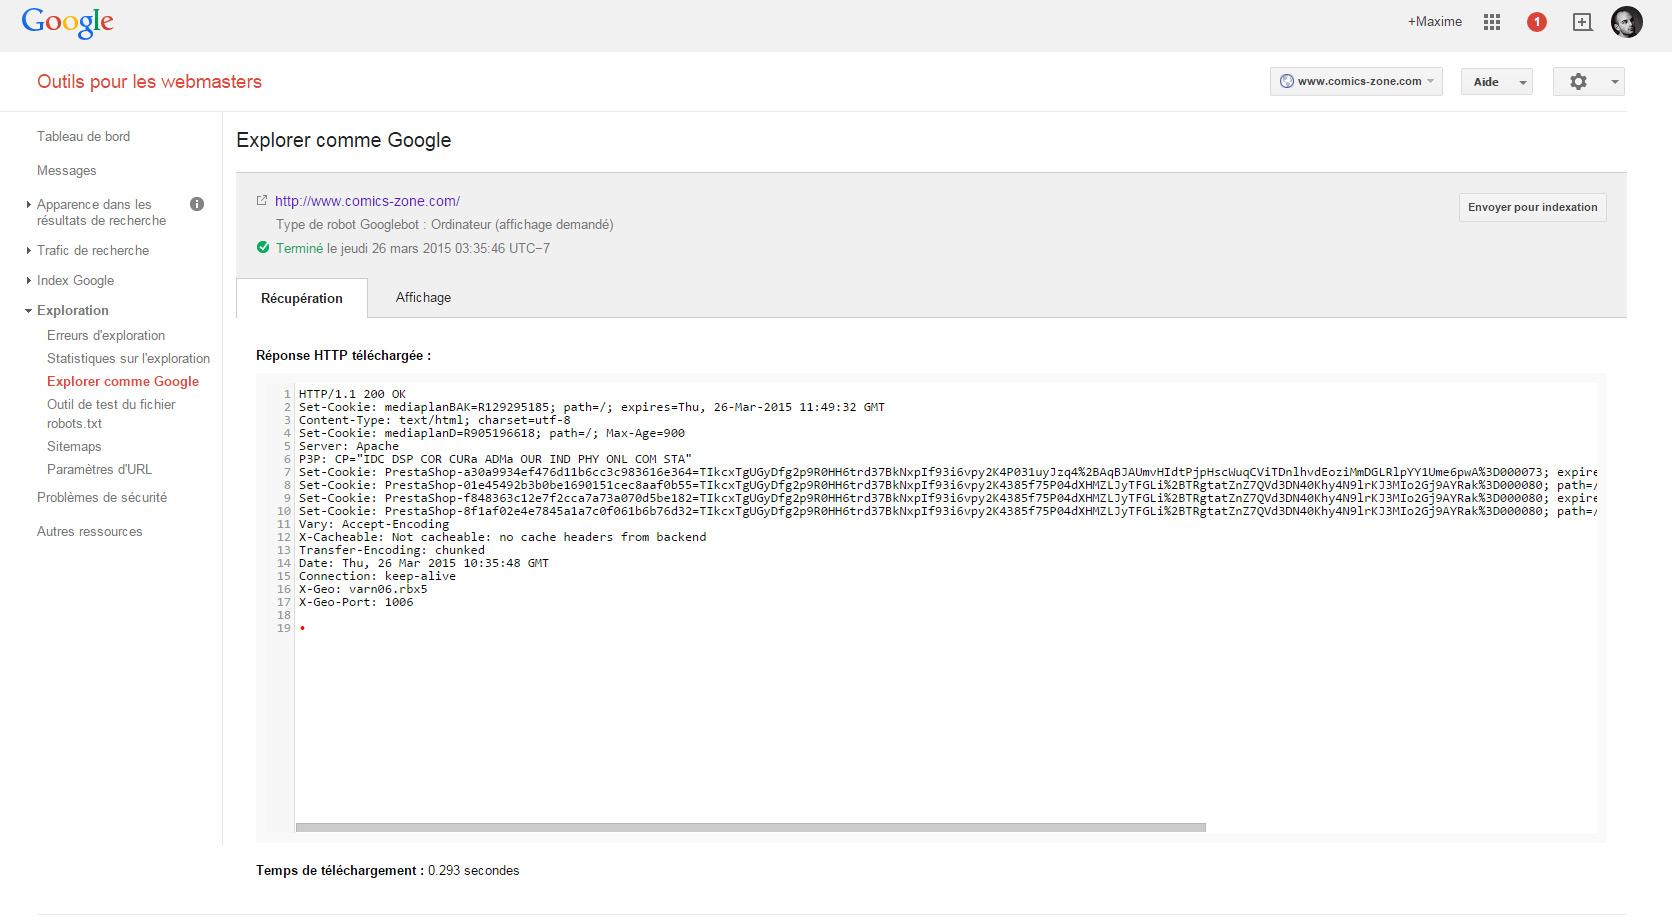Click Envoyer pour indexation button
The height and width of the screenshot is (920, 1672).
click(x=1533, y=208)
